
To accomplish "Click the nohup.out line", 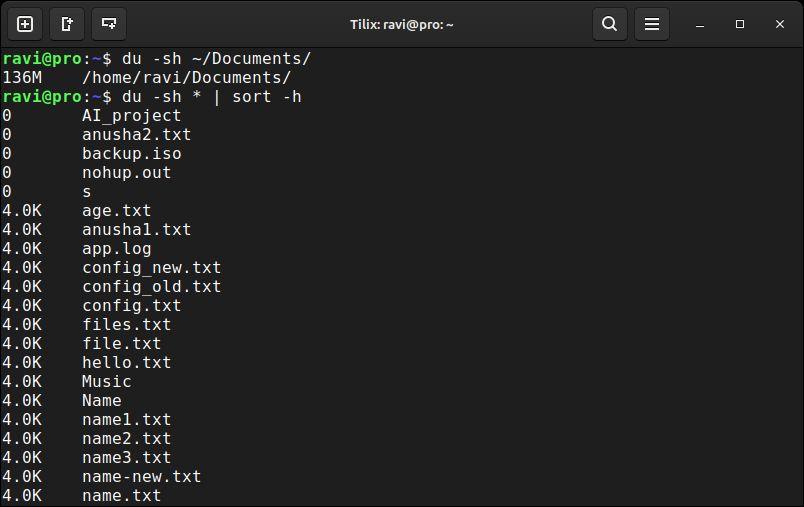I will [x=86, y=173].
